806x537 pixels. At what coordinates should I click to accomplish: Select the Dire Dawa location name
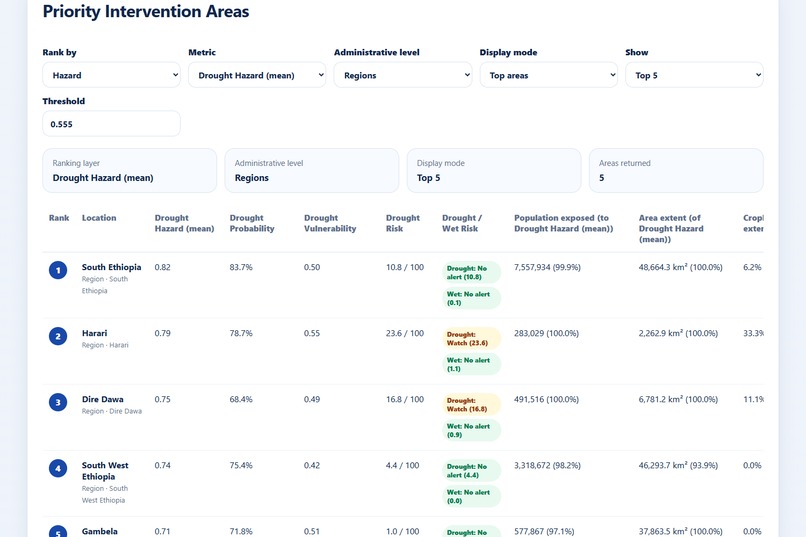click(x=102, y=399)
